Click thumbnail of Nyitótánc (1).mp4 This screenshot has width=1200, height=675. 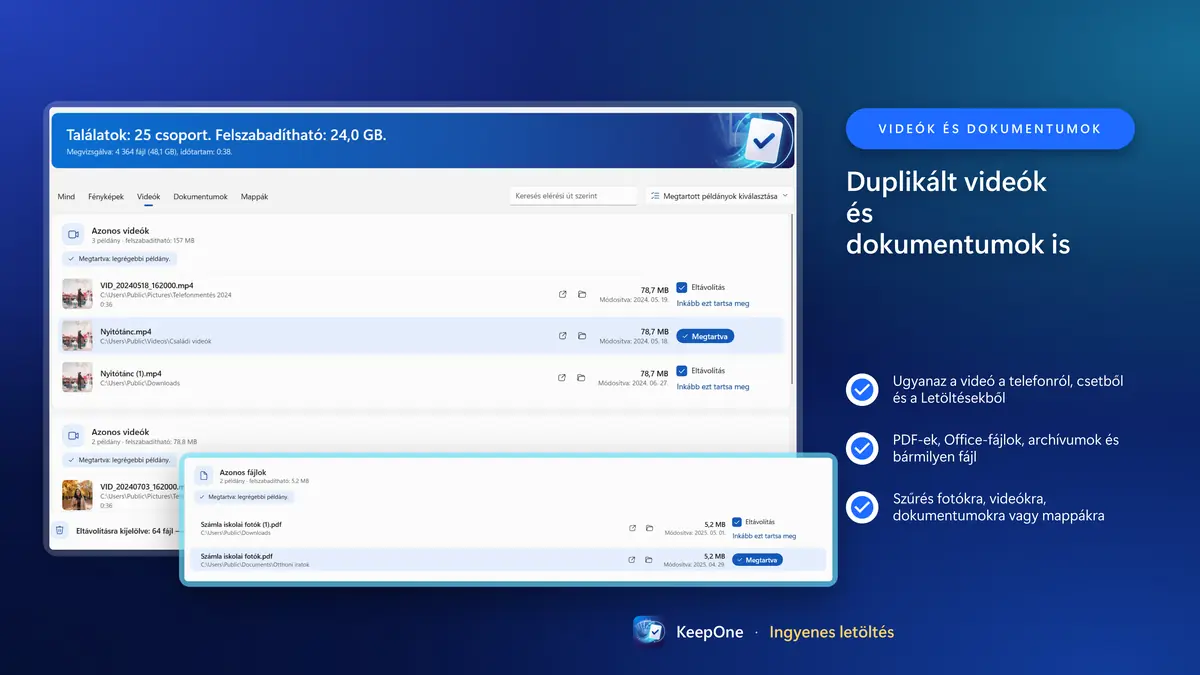(x=77, y=378)
